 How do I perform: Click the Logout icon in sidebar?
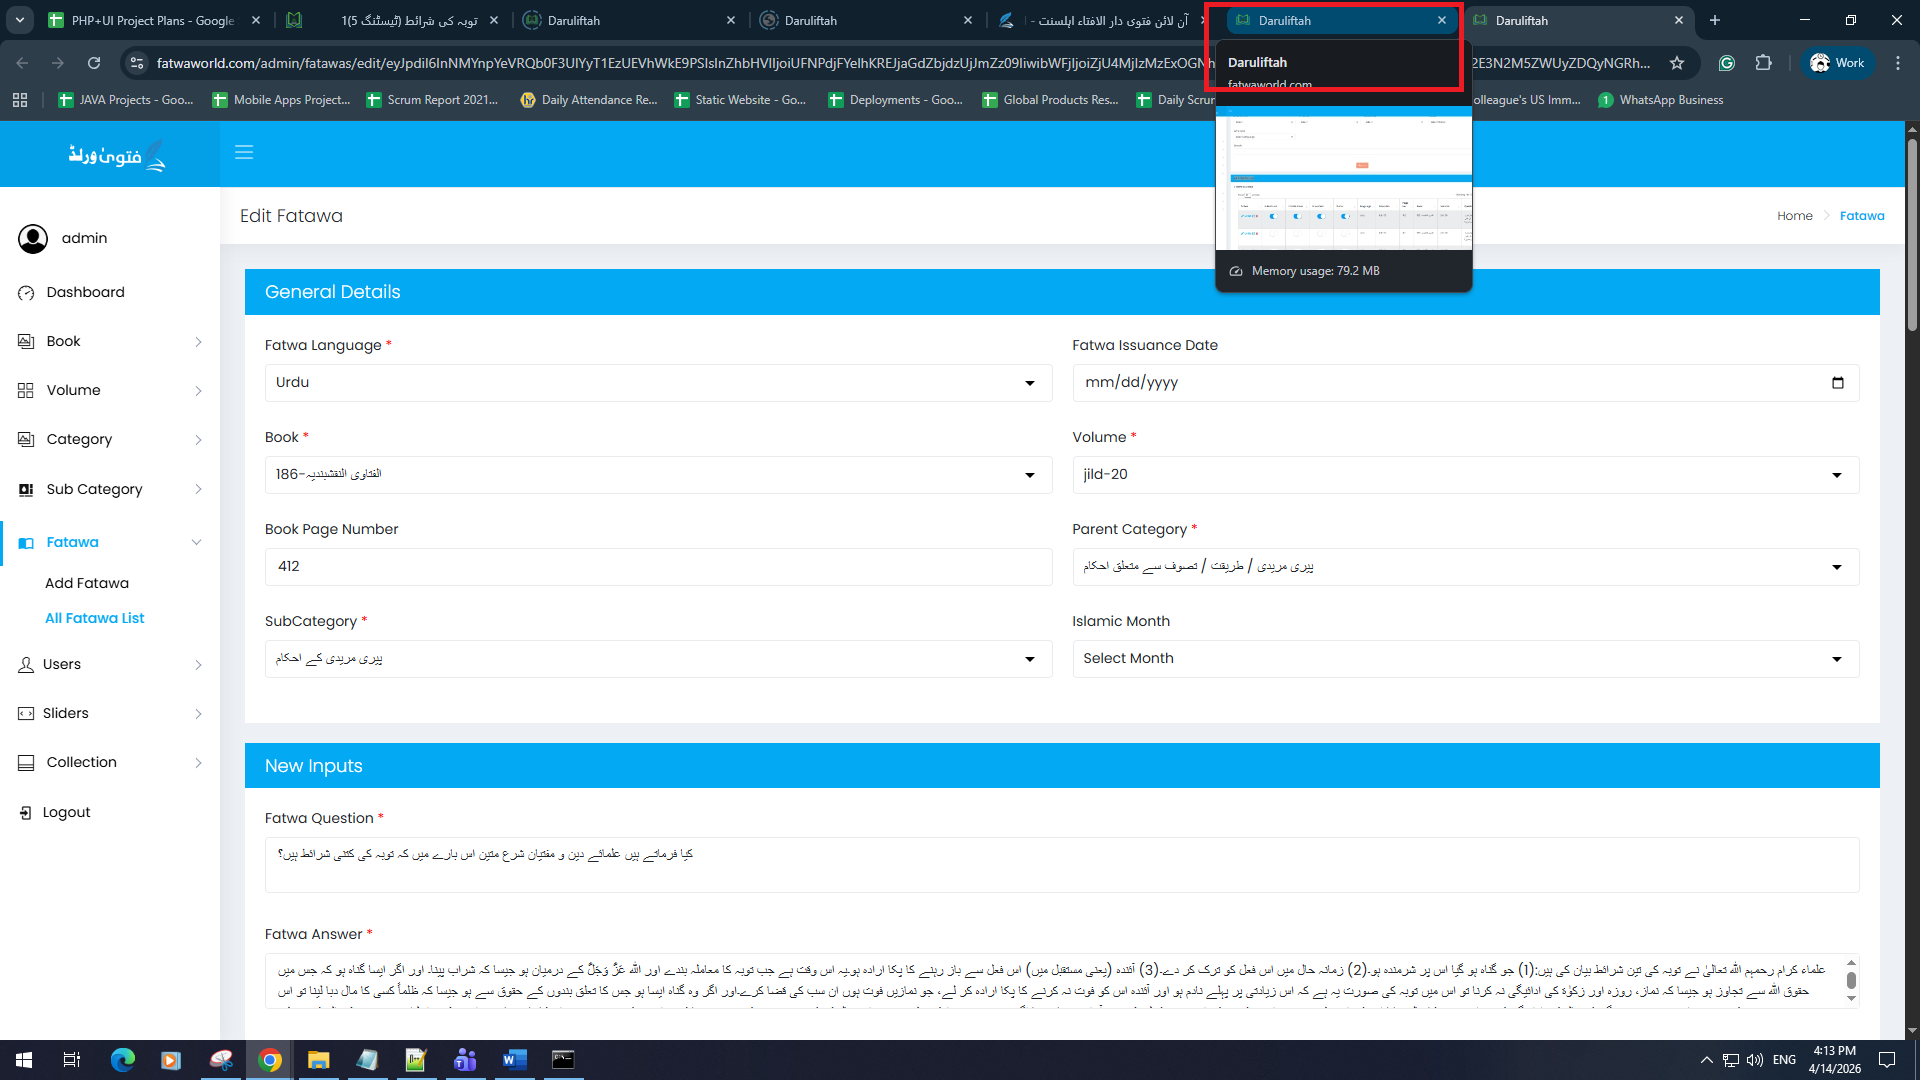pos(26,813)
